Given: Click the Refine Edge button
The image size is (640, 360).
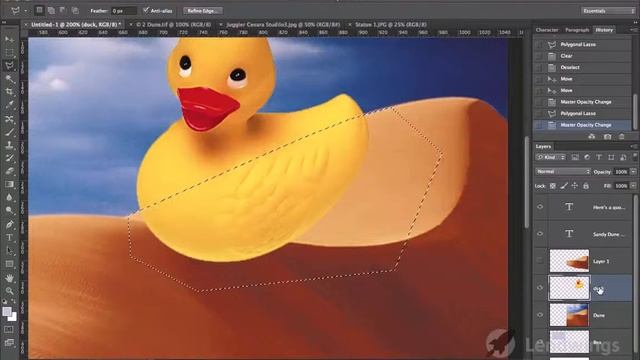Looking at the screenshot, I should click(203, 11).
